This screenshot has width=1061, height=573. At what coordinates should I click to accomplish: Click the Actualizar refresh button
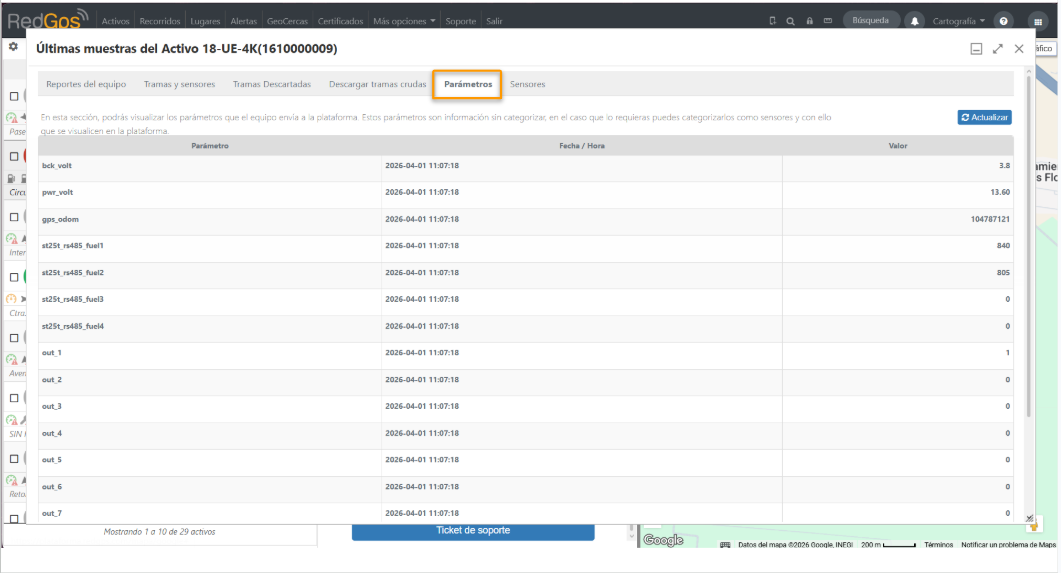[985, 117]
